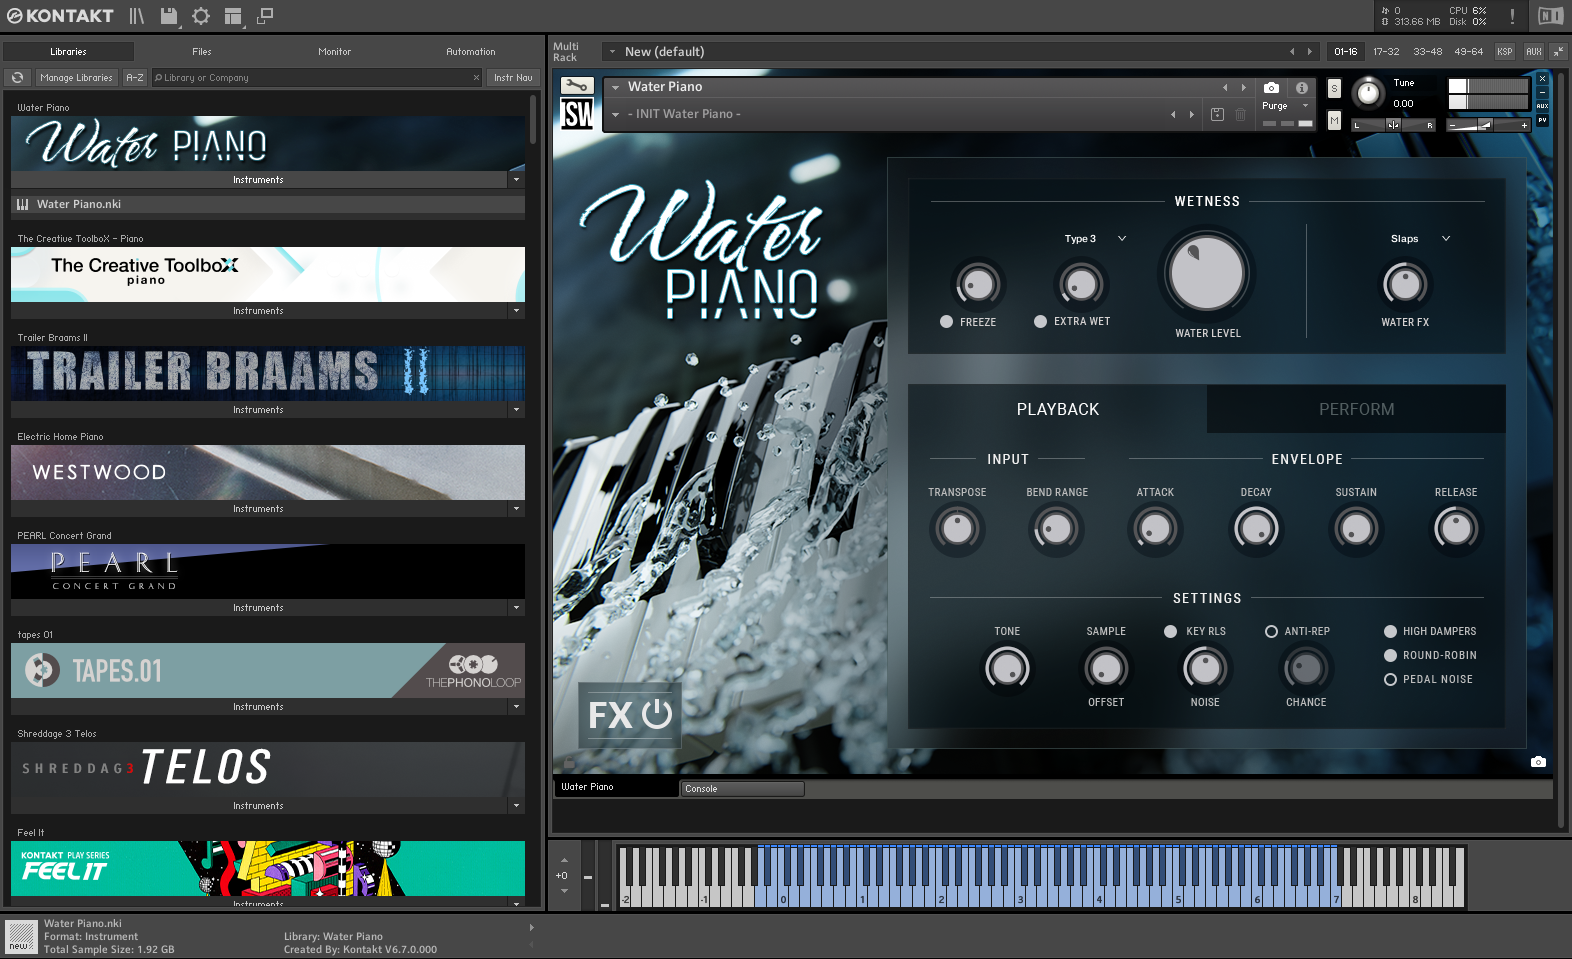Select channel page 17-32

pos(1386,51)
